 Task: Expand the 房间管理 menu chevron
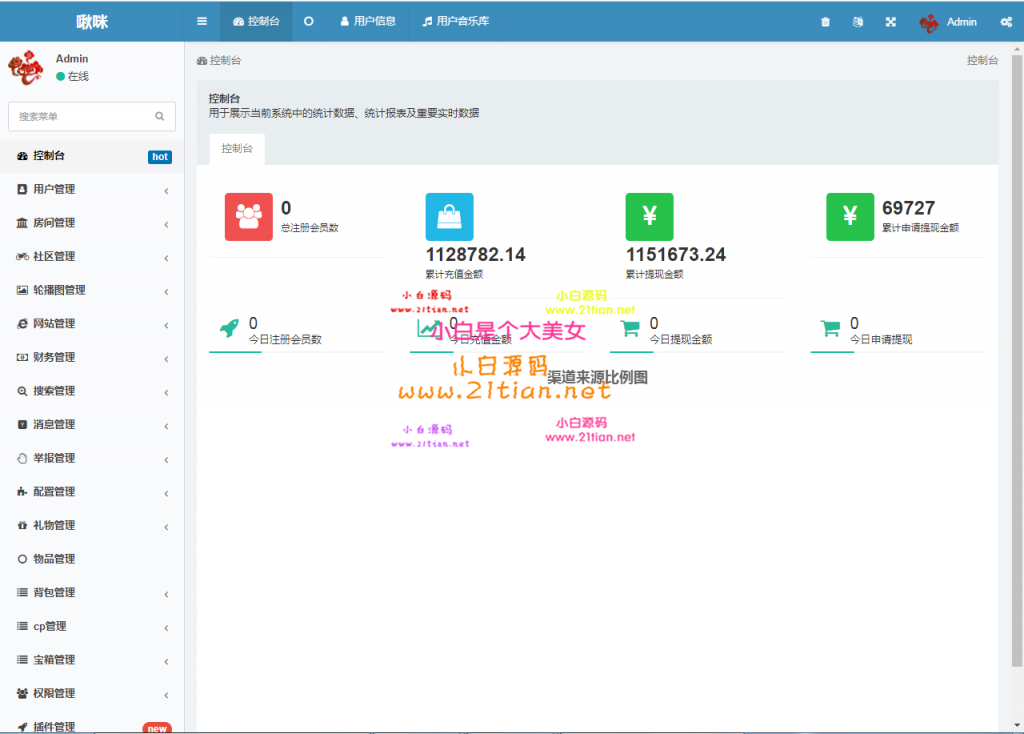[x=167, y=225]
